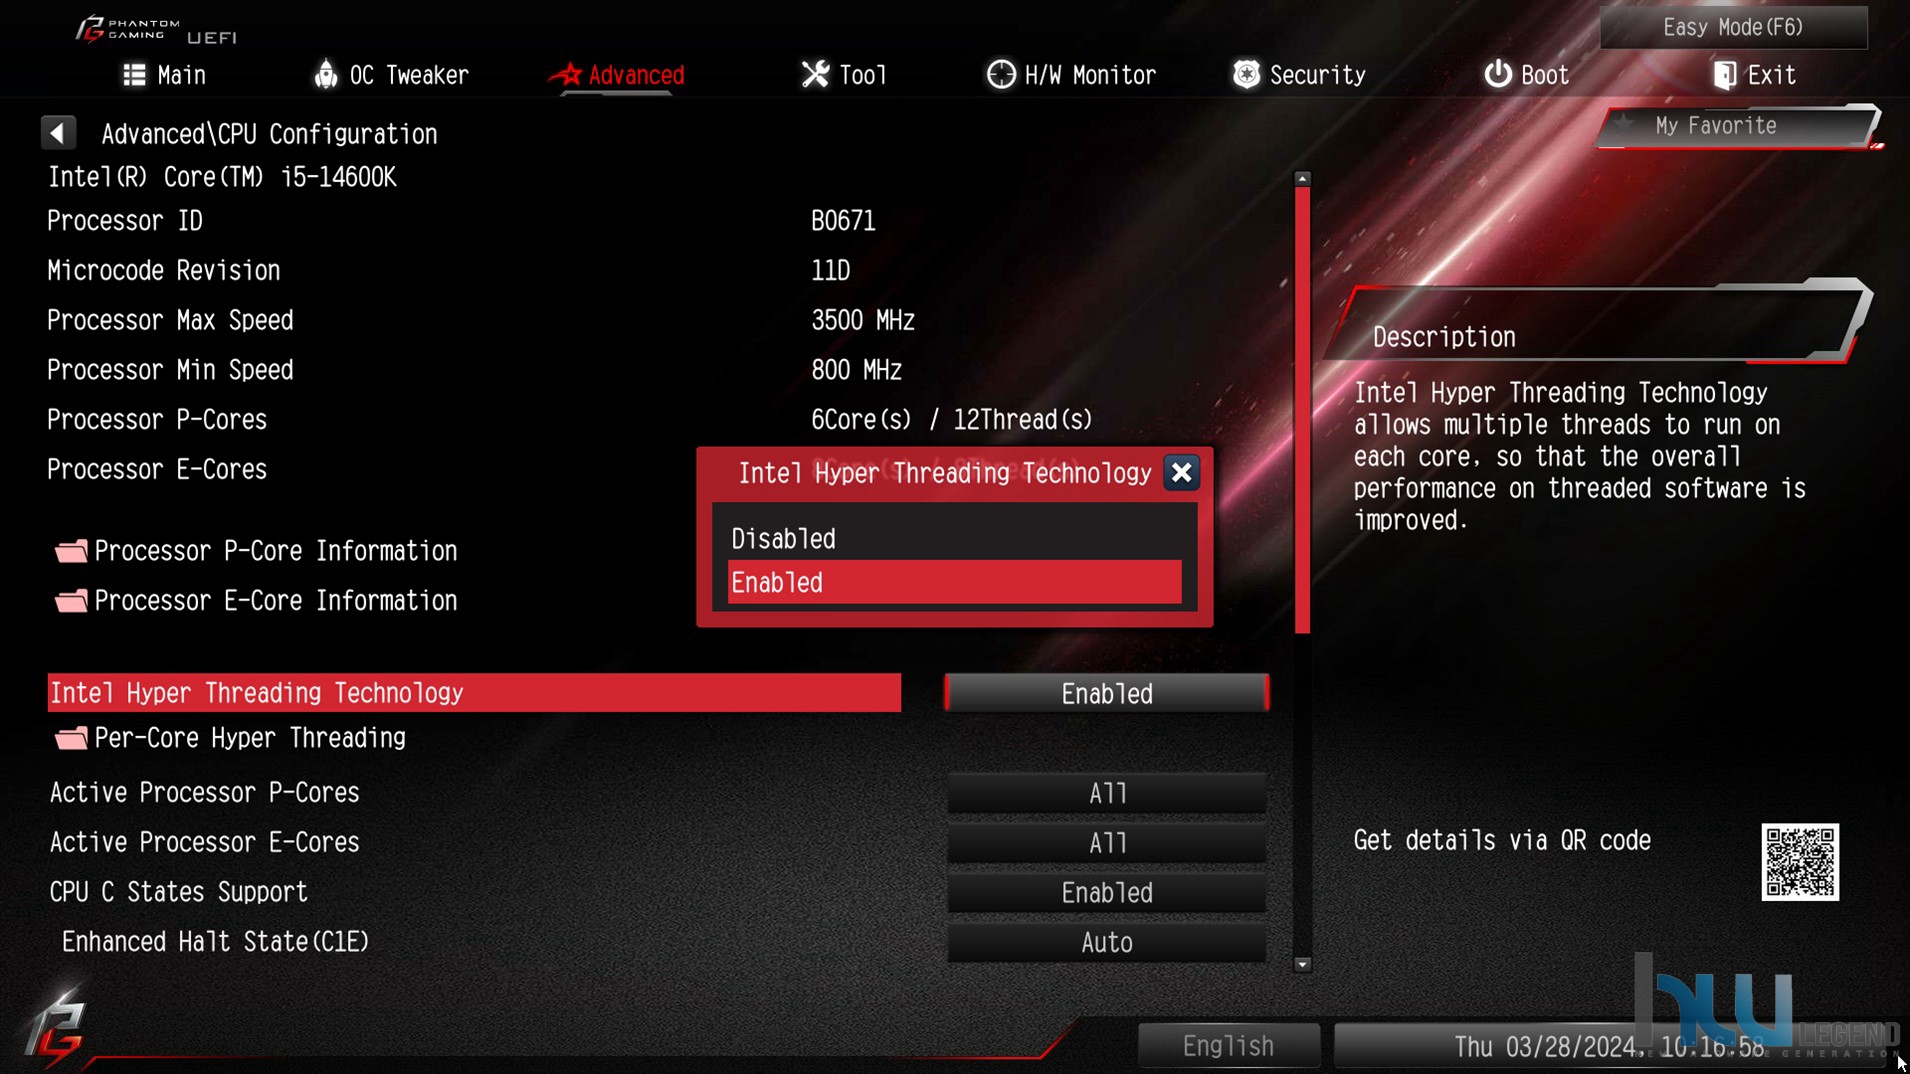Image resolution: width=1910 pixels, height=1074 pixels.
Task: Open the Tool tab via its wrench icon
Action: (x=815, y=74)
